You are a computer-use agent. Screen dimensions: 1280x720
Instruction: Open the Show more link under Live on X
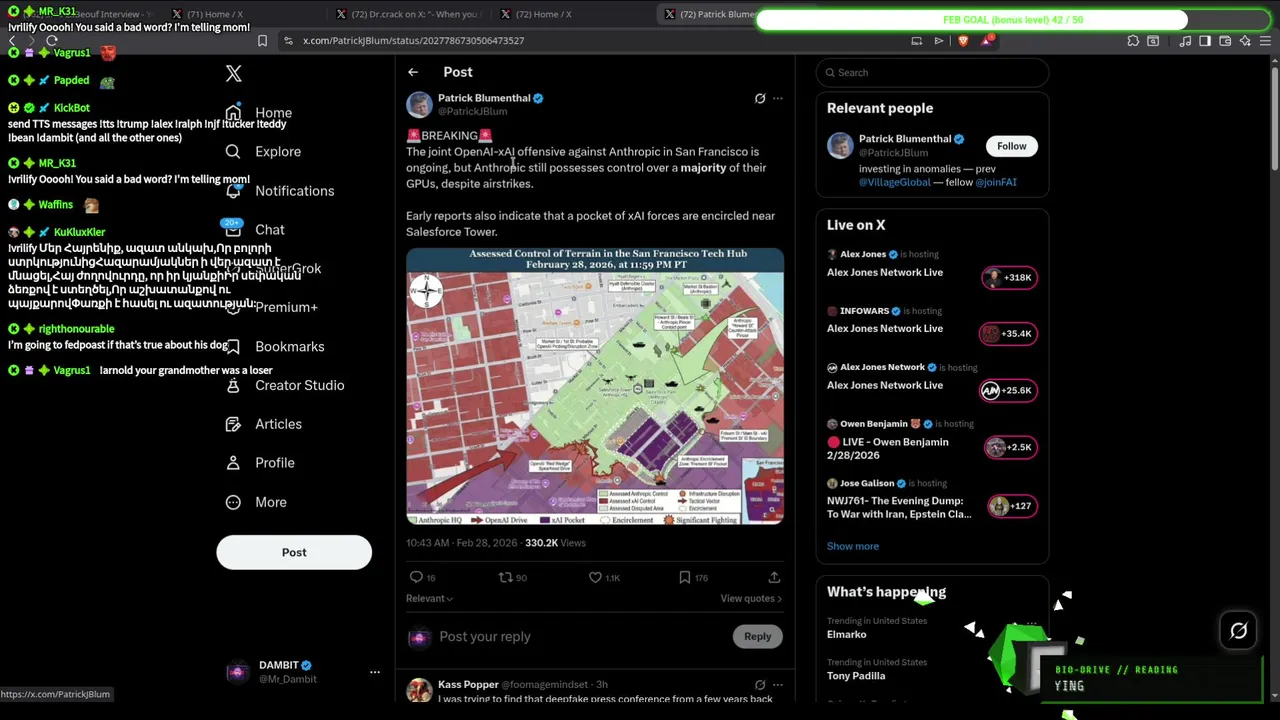click(853, 546)
